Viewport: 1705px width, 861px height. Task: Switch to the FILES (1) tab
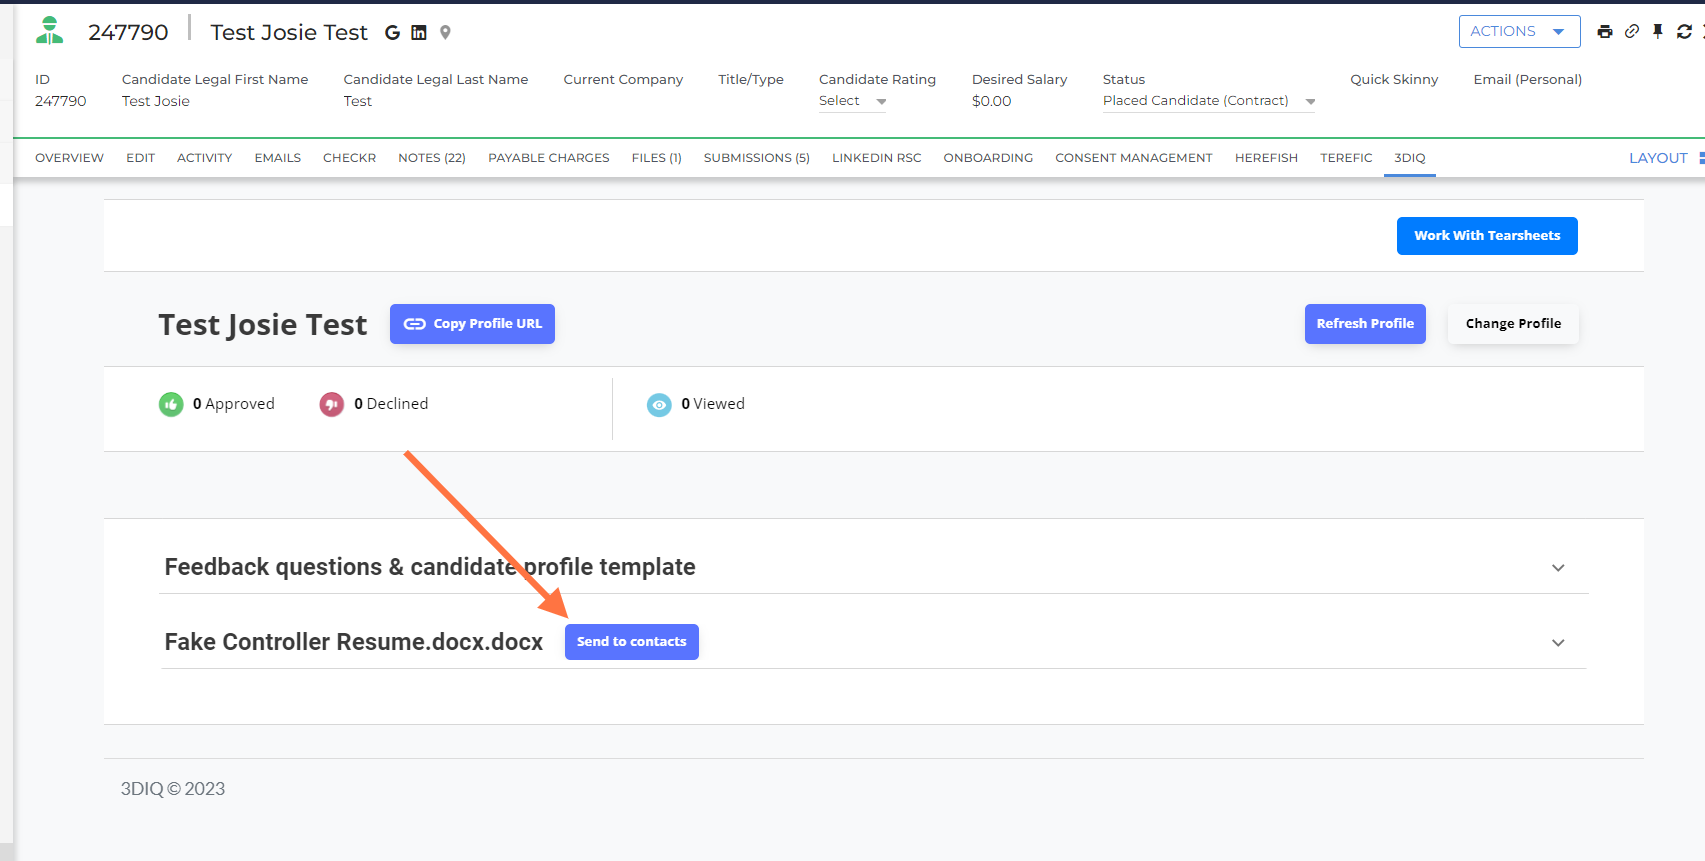click(x=656, y=158)
